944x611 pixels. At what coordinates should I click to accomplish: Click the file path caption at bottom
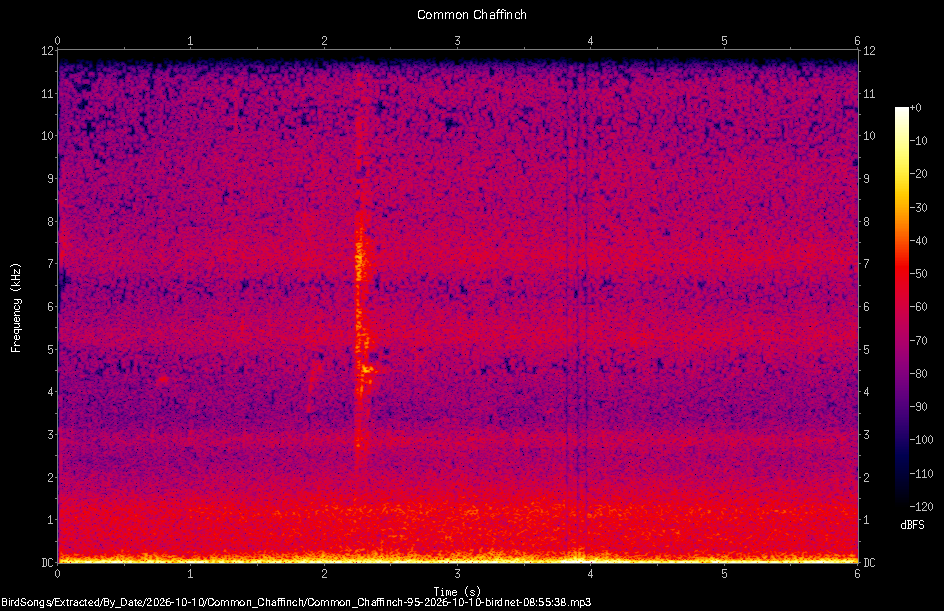(x=296, y=602)
